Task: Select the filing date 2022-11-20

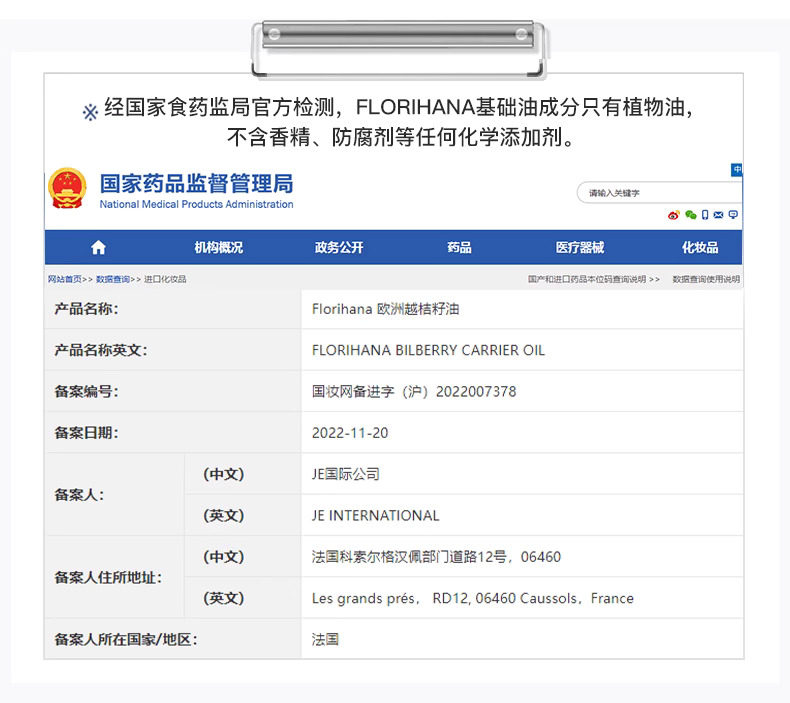Action: (350, 433)
